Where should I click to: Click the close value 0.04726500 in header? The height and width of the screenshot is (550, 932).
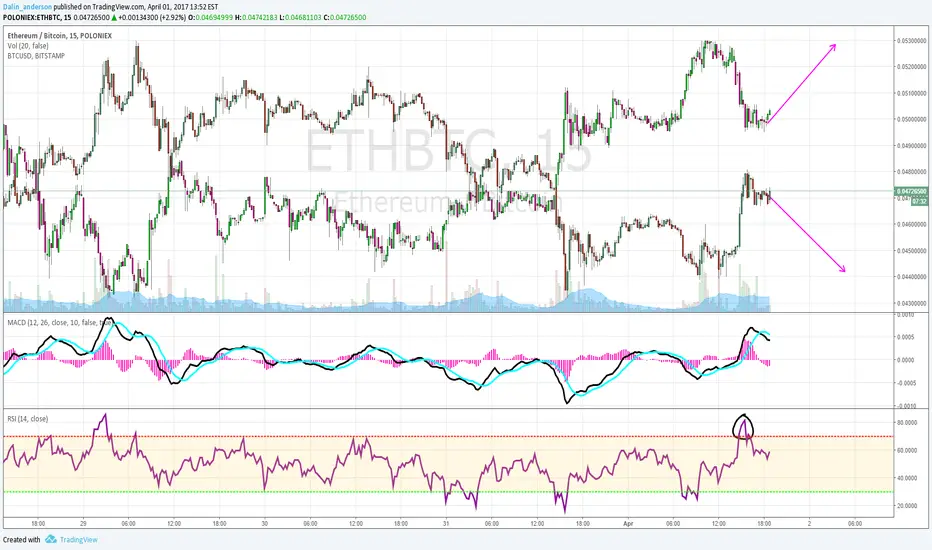(x=348, y=18)
